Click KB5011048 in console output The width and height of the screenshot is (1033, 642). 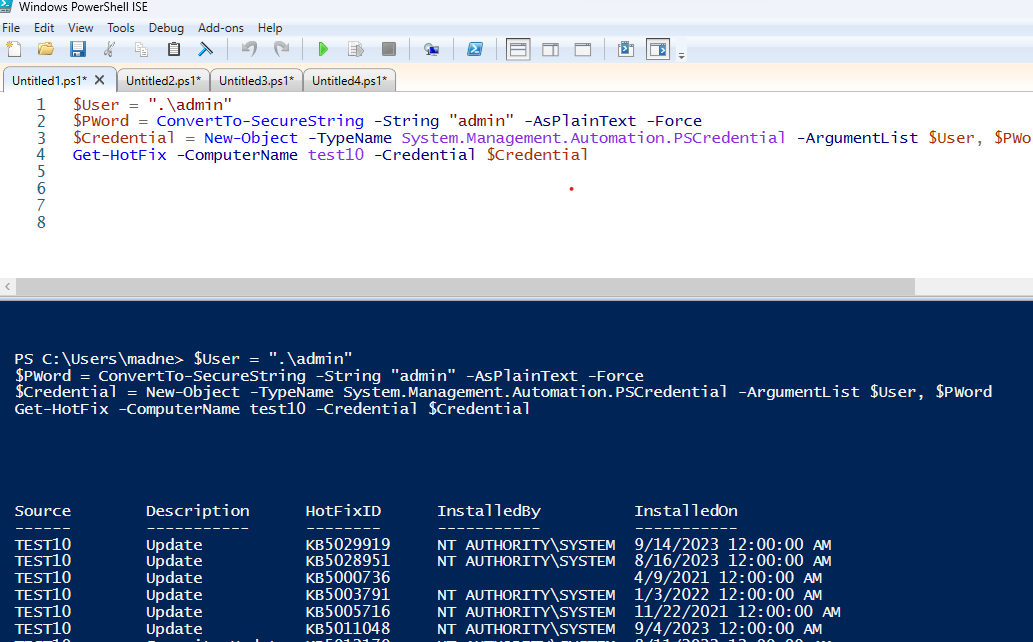click(x=348, y=629)
